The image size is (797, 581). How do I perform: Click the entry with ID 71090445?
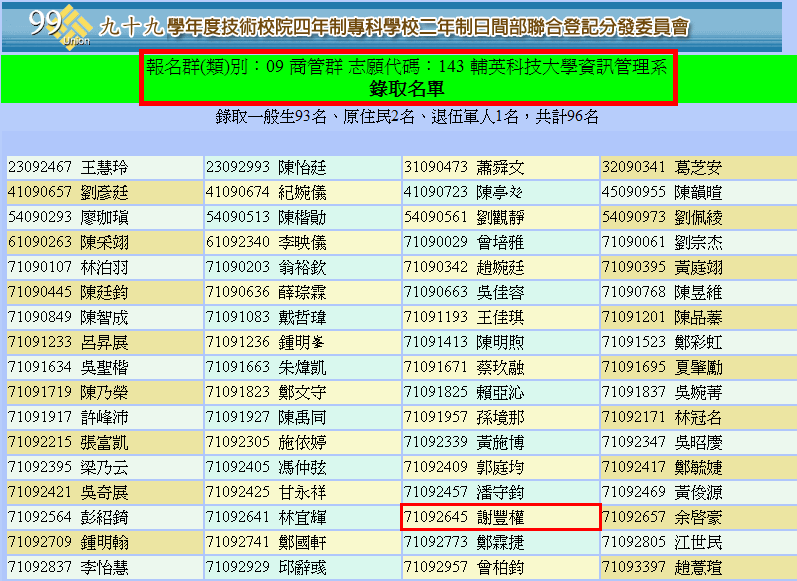105,292
